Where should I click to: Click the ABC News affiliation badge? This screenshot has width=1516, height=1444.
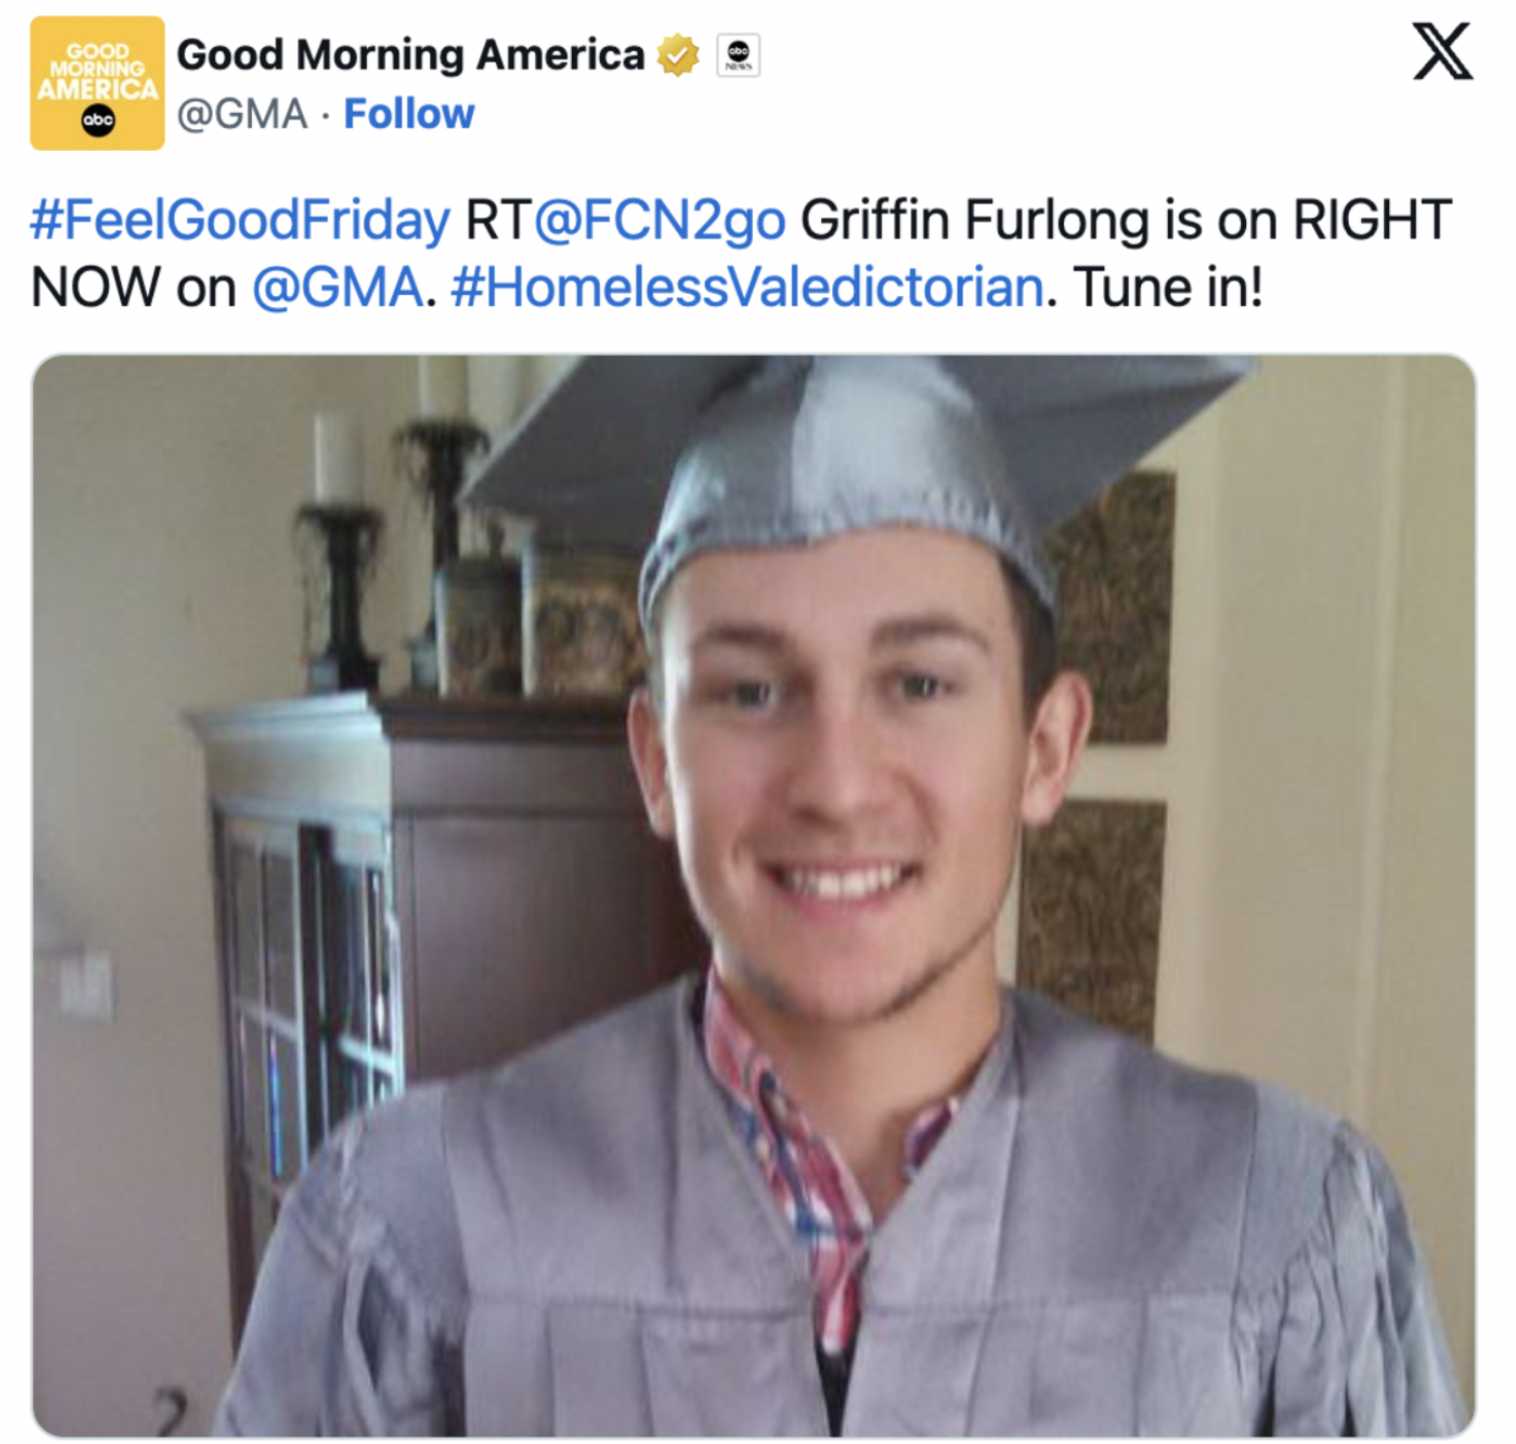(738, 55)
